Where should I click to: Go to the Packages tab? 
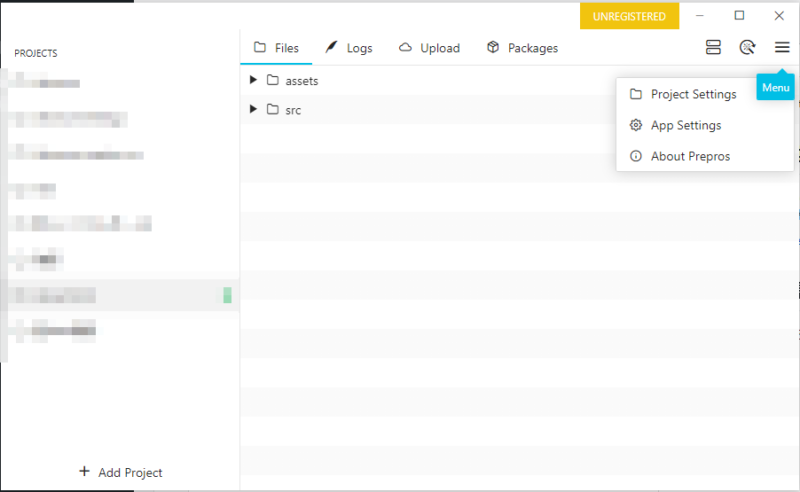click(x=522, y=48)
